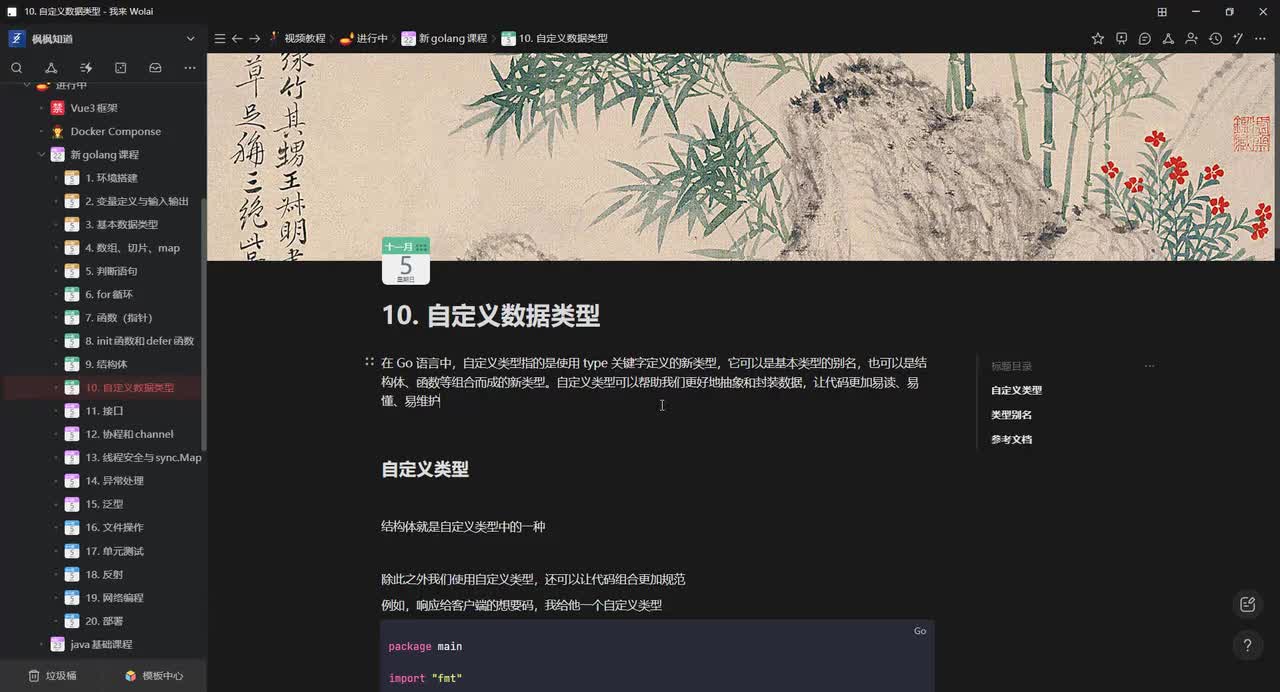Image resolution: width=1280 pixels, height=692 pixels.
Task: Open the page comments icon
Action: 1145,38
